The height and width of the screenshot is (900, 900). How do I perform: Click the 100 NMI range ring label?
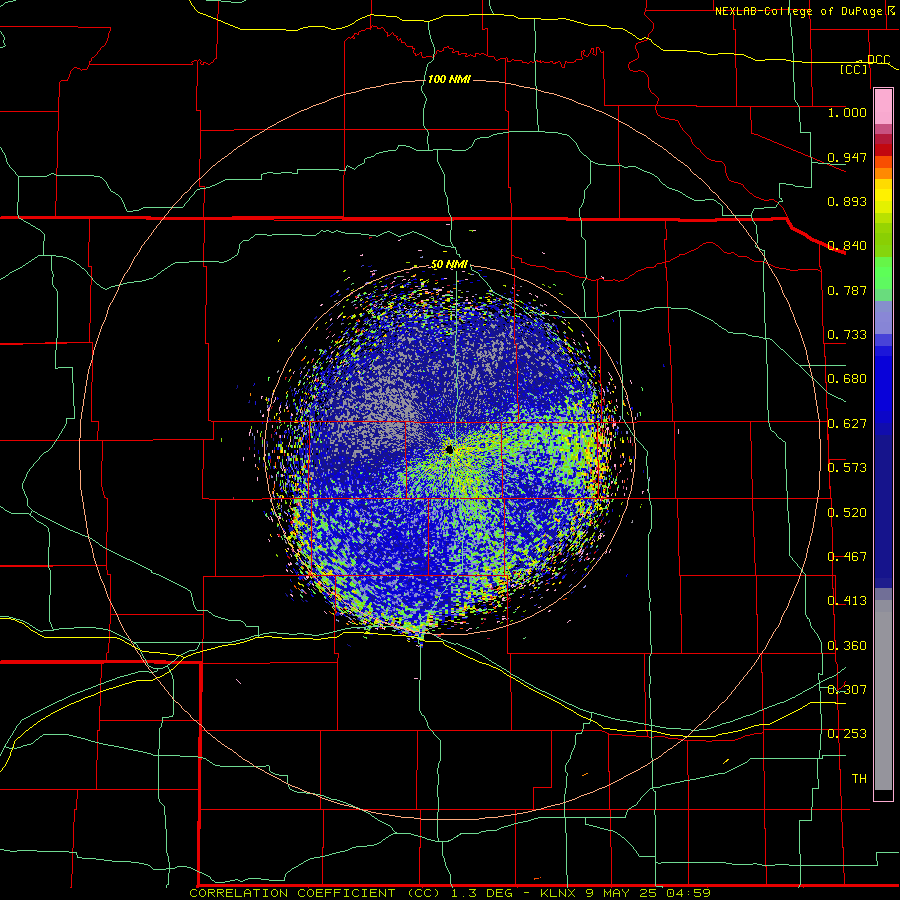pyautogui.click(x=449, y=79)
